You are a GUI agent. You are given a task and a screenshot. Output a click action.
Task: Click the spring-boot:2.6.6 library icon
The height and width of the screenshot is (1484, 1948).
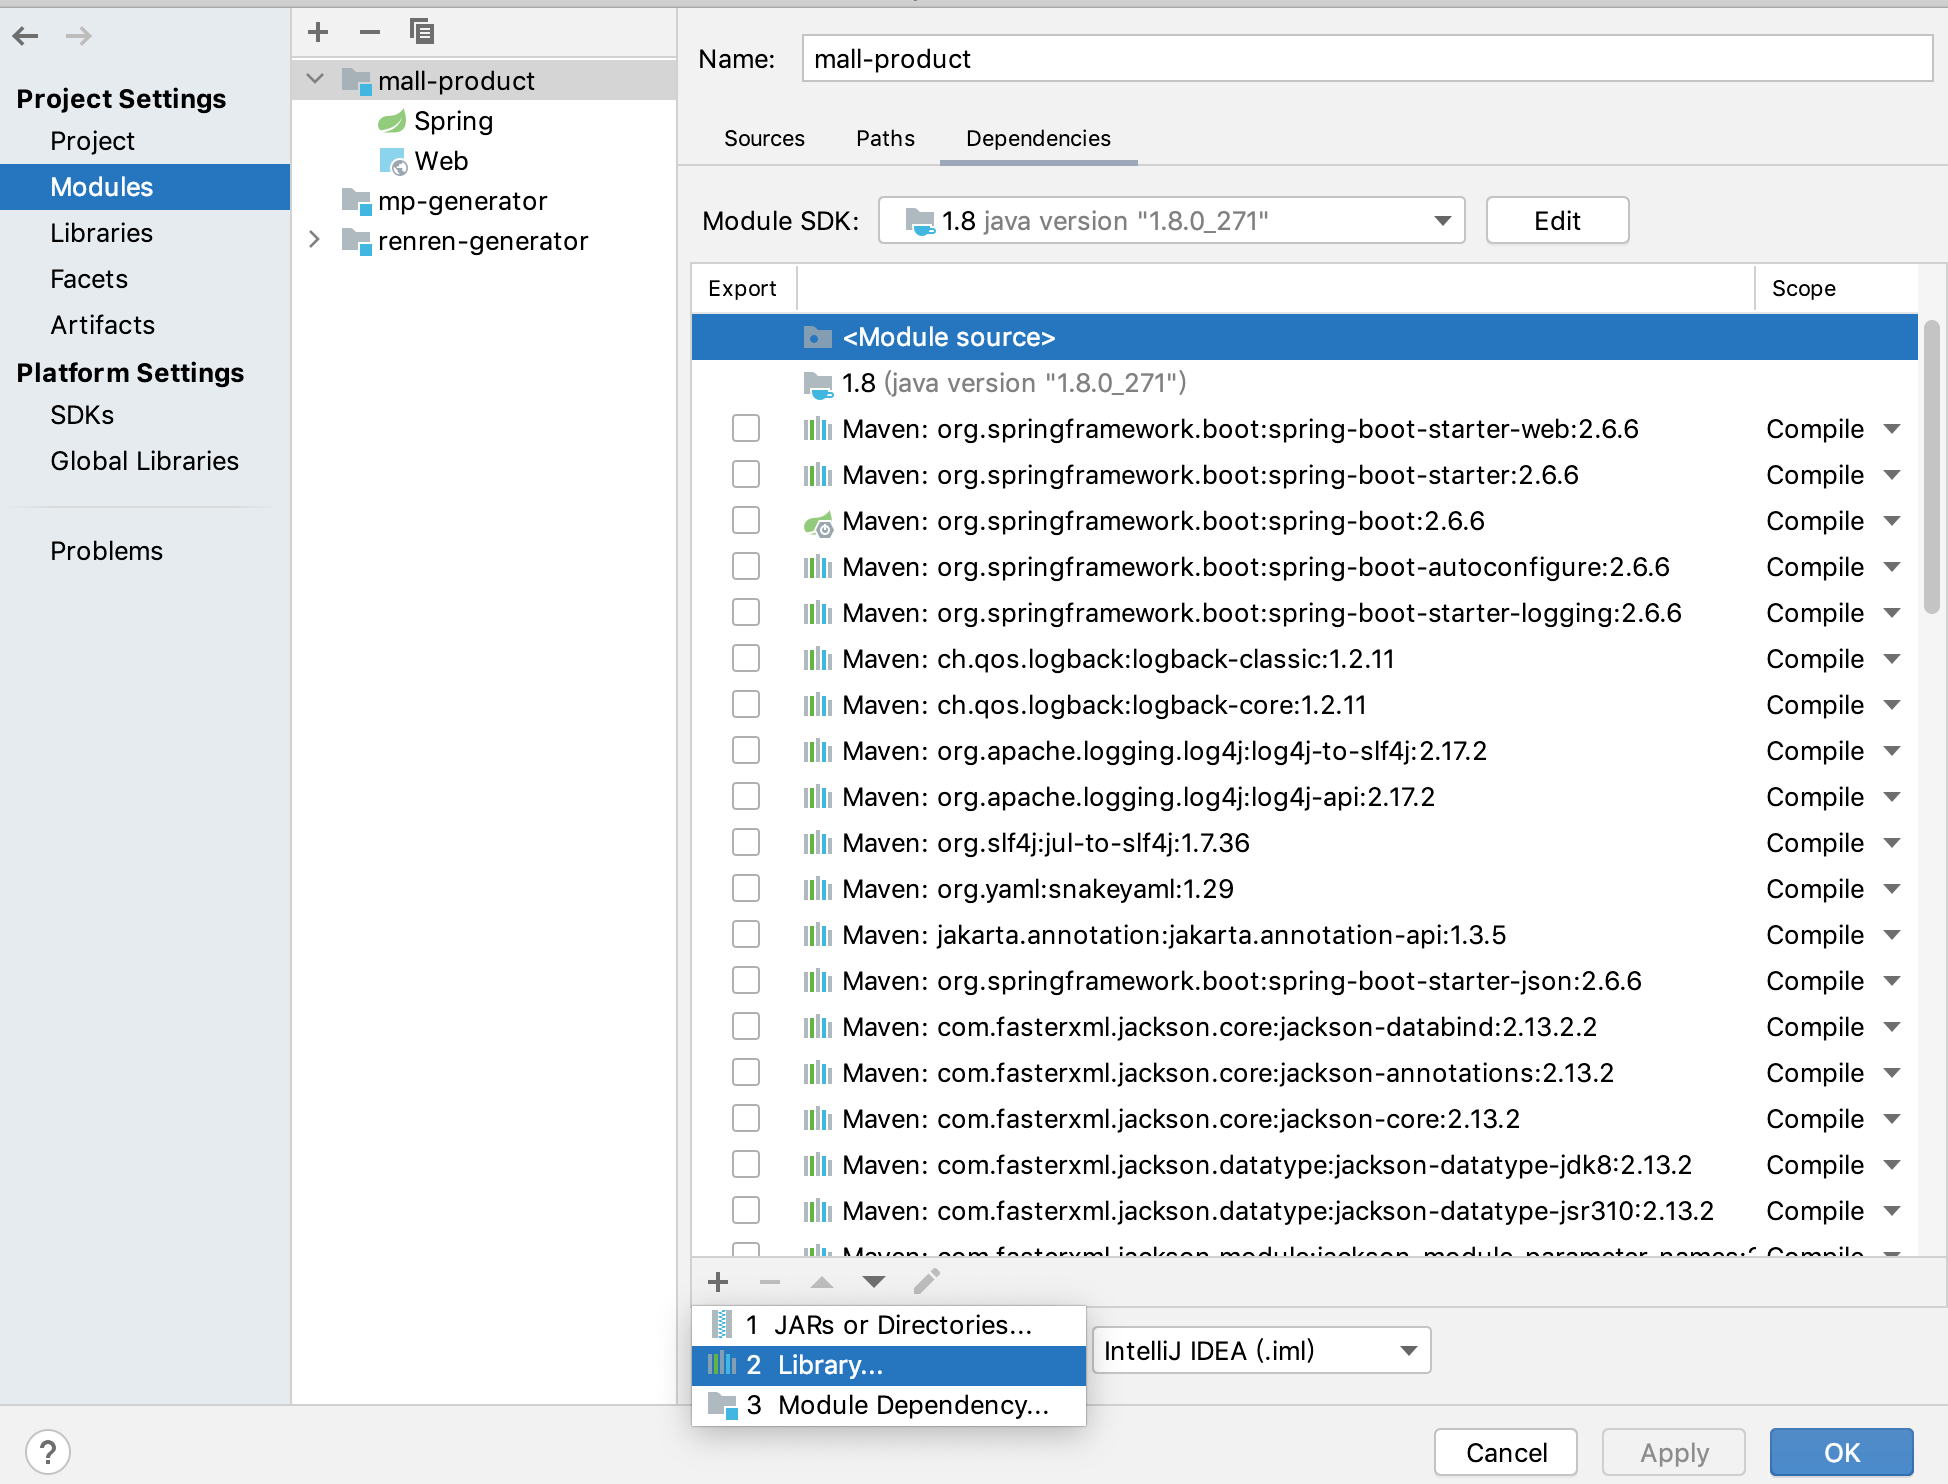tap(818, 522)
